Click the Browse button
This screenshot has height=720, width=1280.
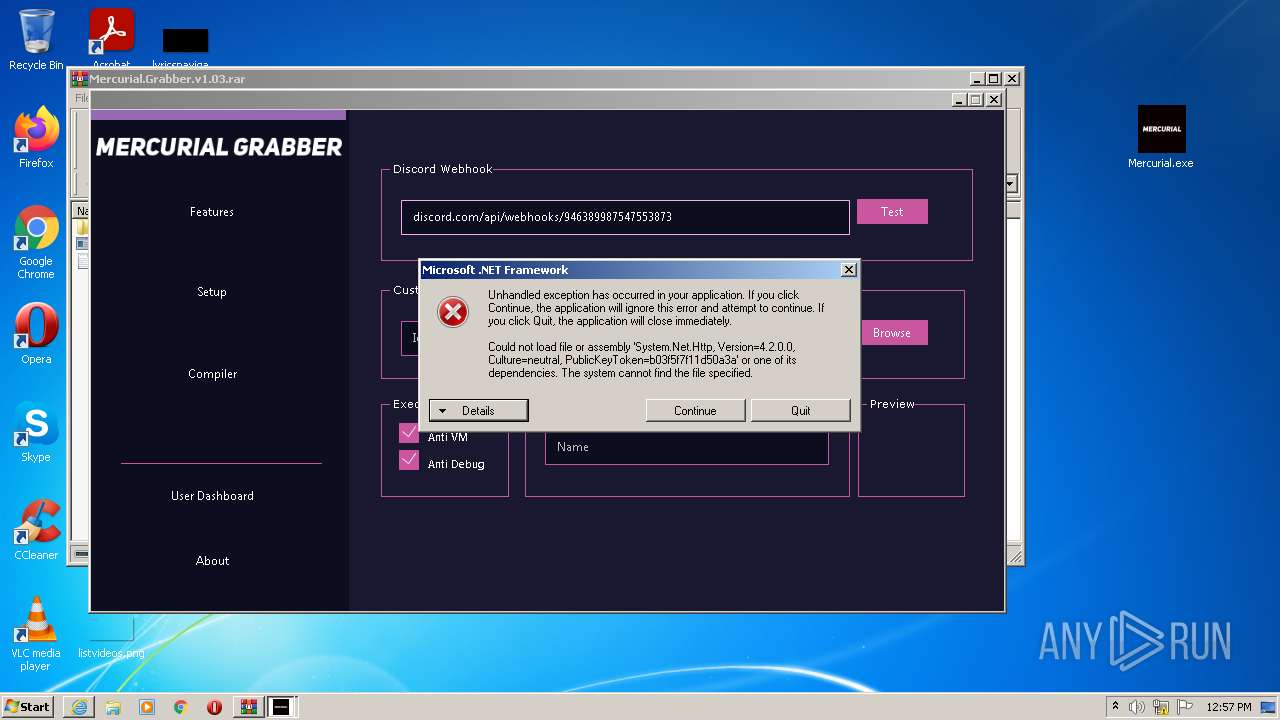coord(892,333)
